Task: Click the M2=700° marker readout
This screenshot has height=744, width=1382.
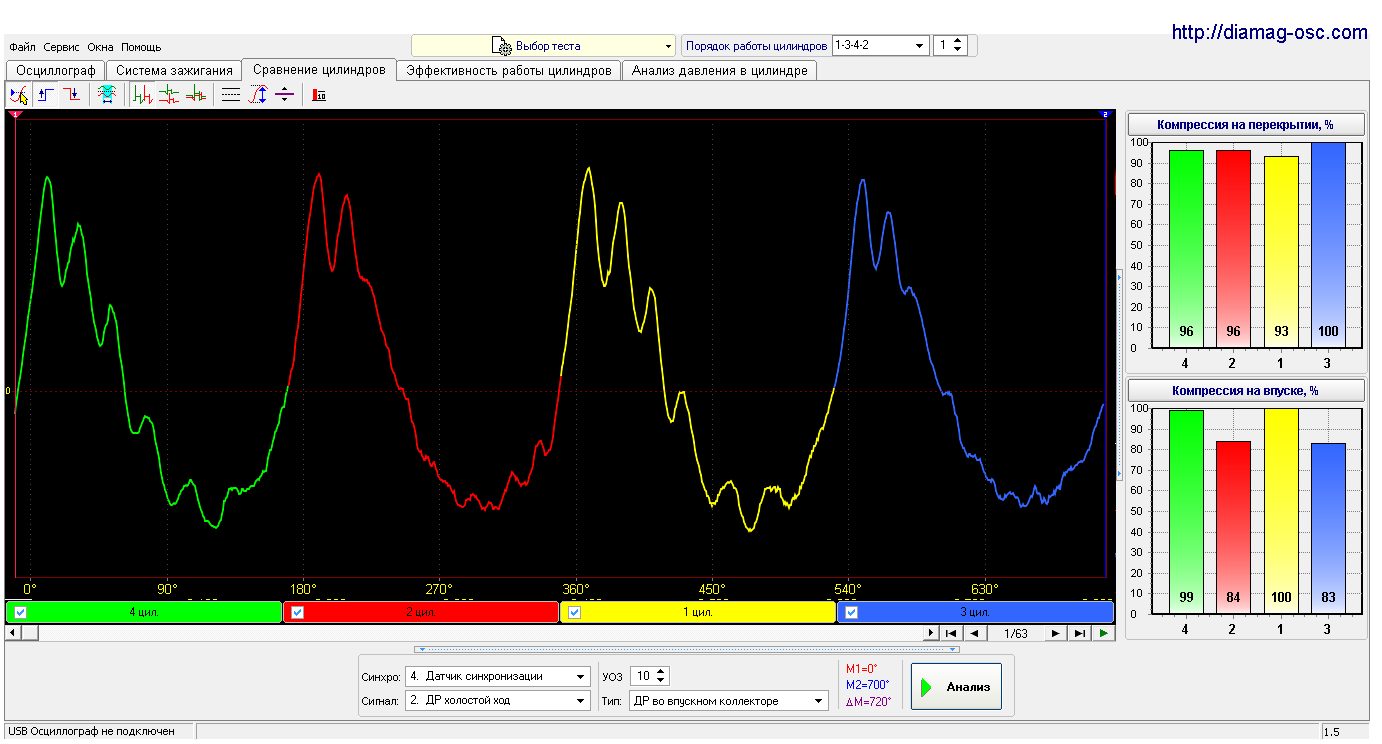Action: point(867,685)
